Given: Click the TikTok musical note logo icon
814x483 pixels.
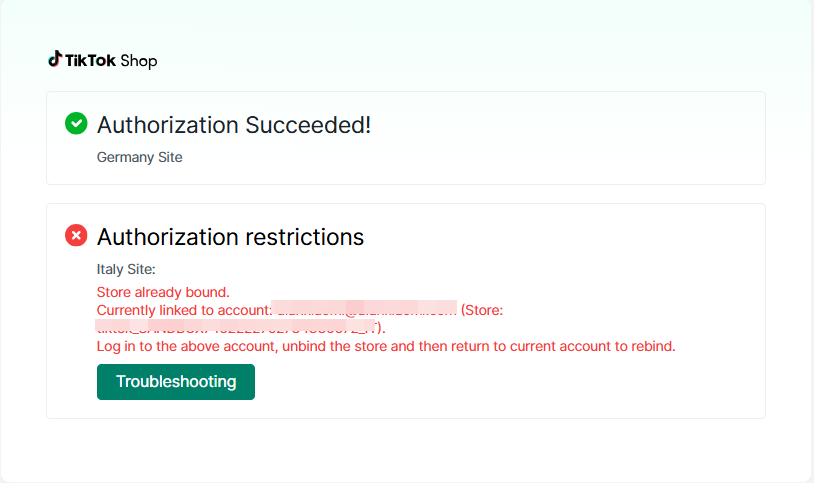Looking at the screenshot, I should tap(55, 59).
